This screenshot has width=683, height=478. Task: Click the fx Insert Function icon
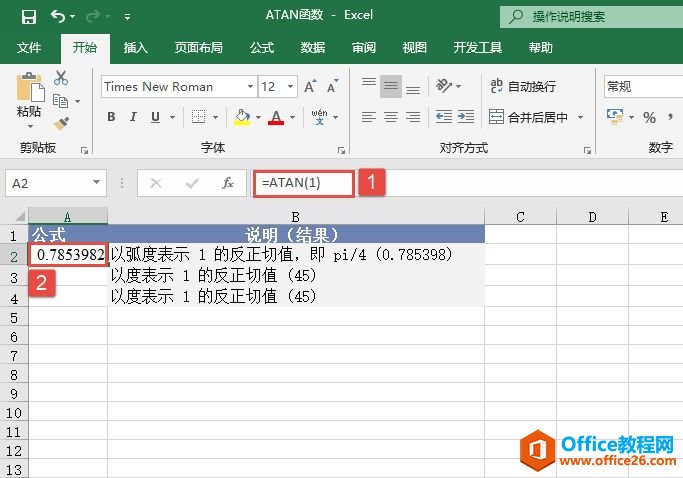click(x=227, y=183)
